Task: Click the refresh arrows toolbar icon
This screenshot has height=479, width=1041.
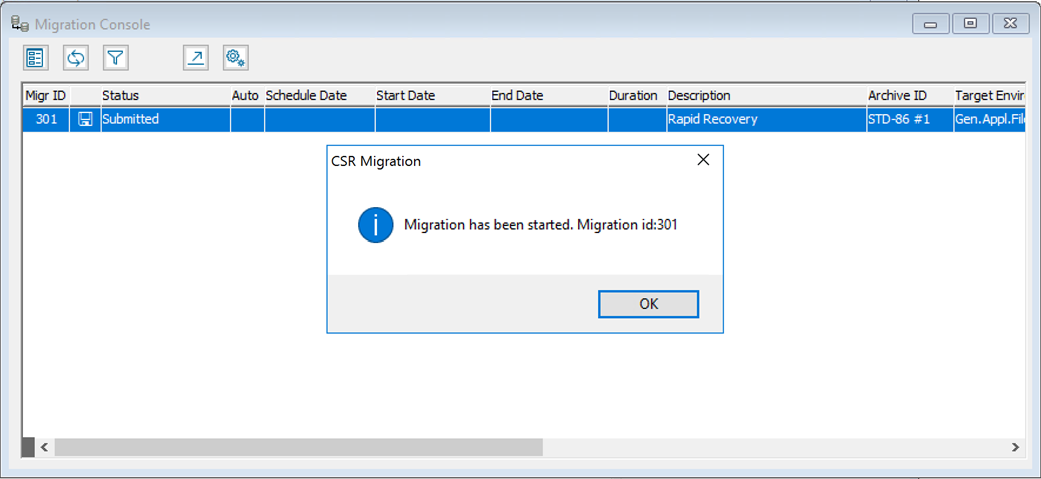Action: 76,58
